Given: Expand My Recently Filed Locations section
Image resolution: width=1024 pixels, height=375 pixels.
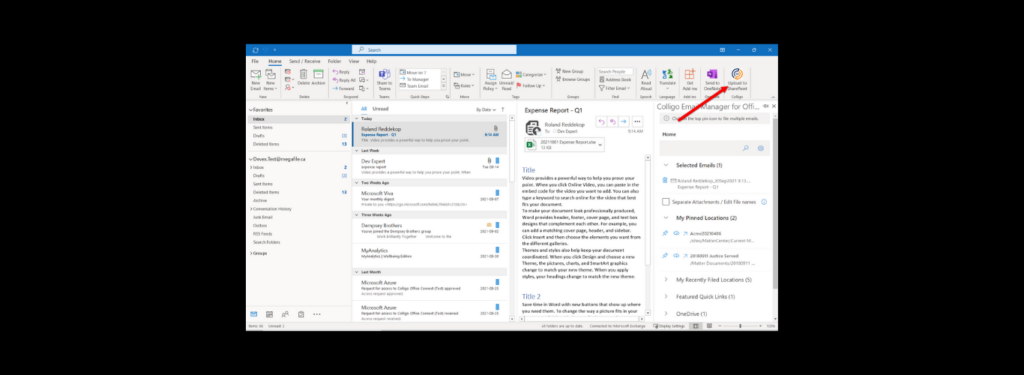Looking at the screenshot, I should pyautogui.click(x=665, y=280).
